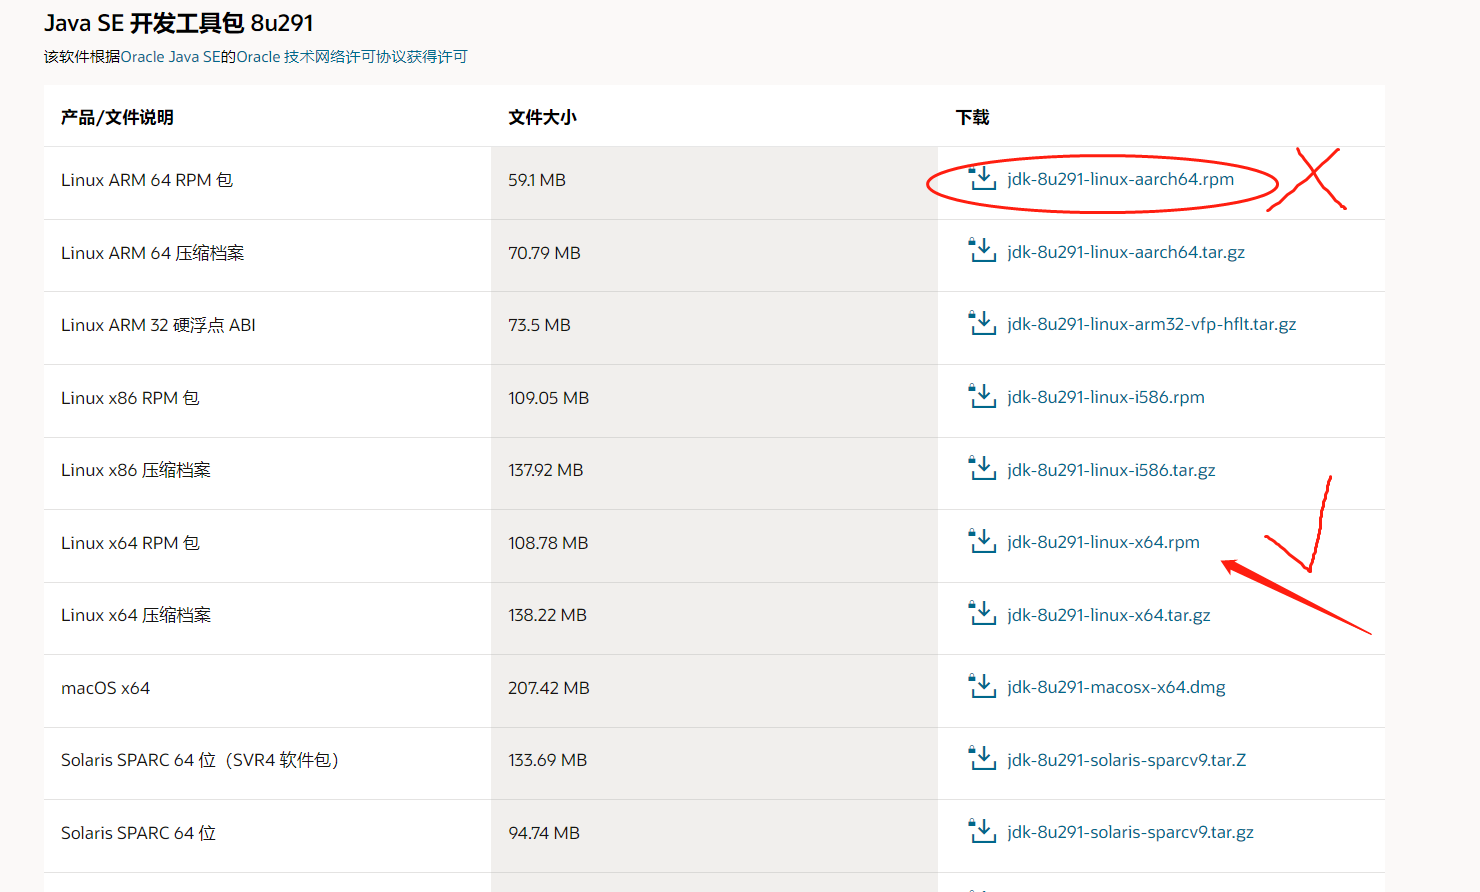
Task: Download jdk-8u291-linux-x64.tar.gz link
Action: [1109, 615]
